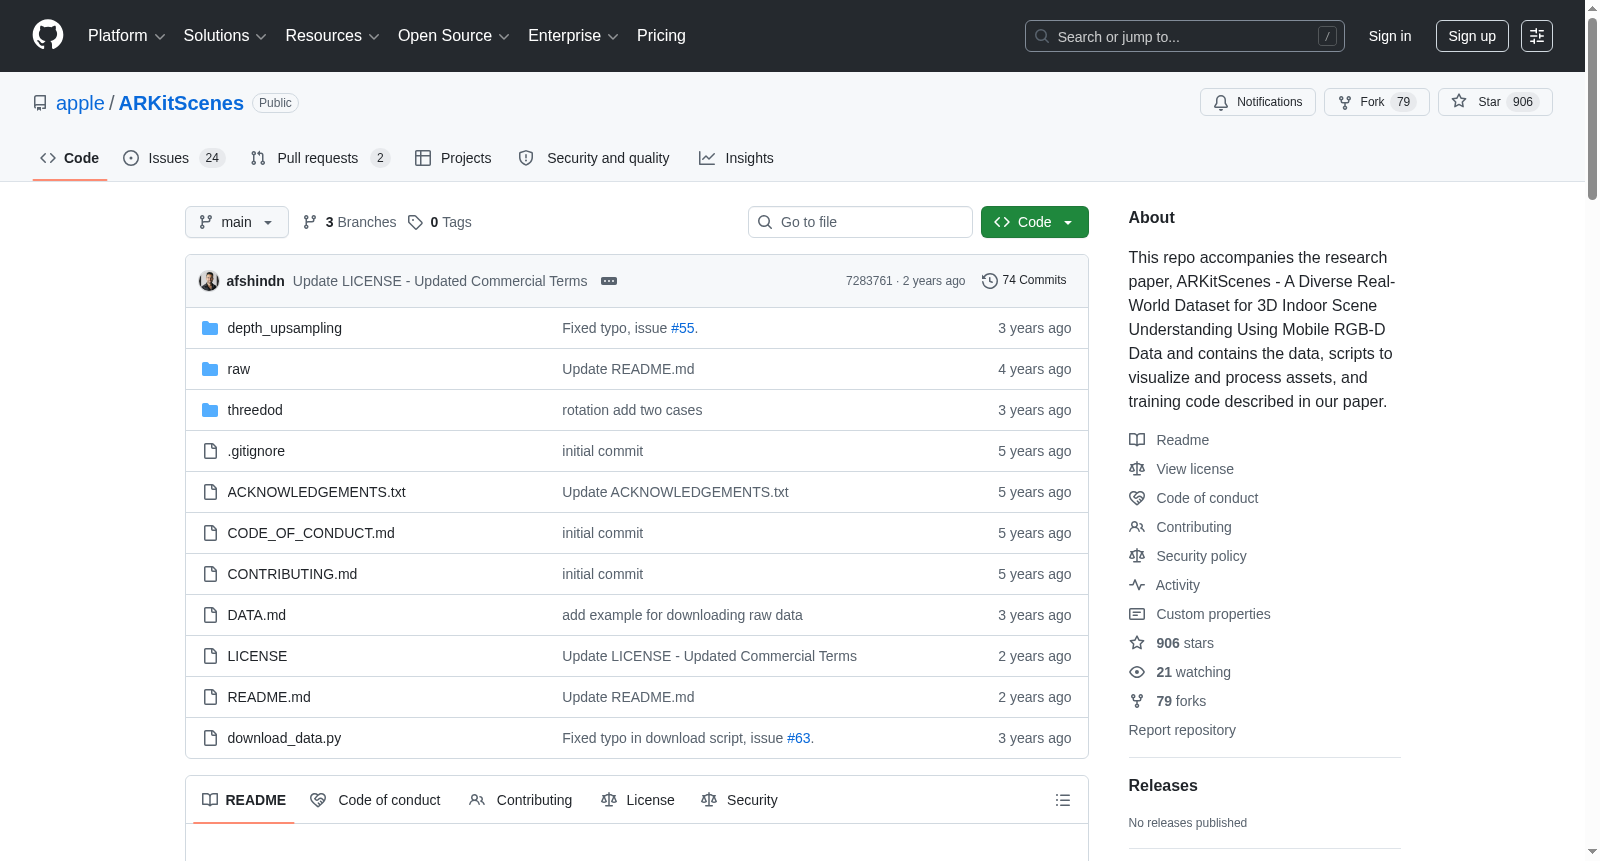
Task: Fork the repository using Fork button
Action: [1377, 102]
